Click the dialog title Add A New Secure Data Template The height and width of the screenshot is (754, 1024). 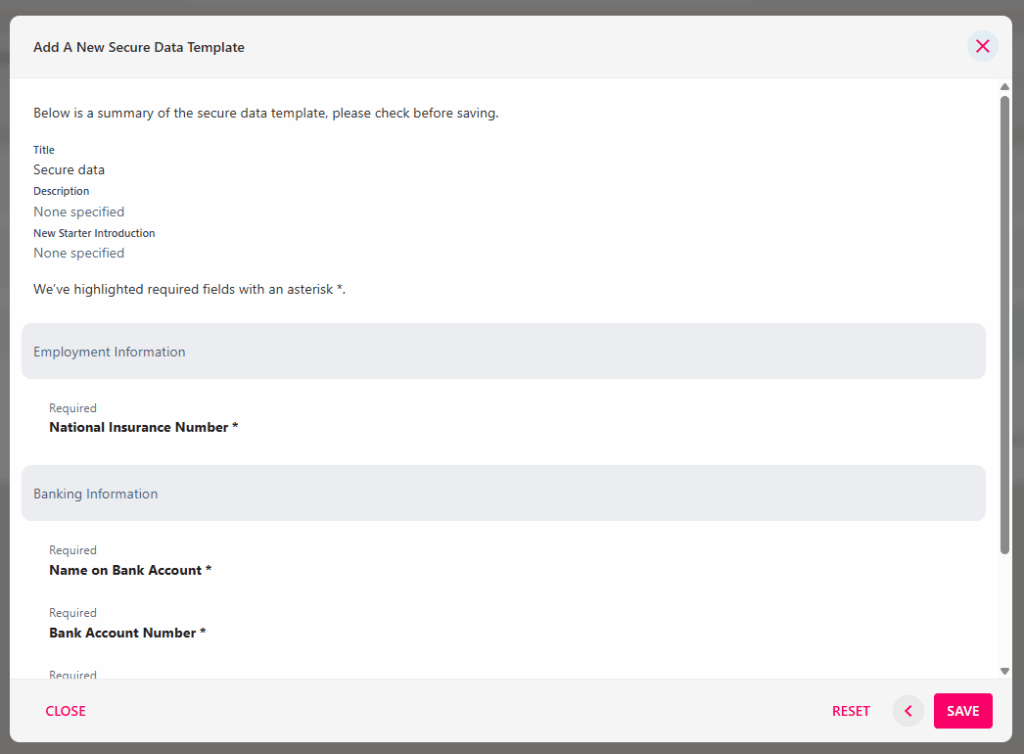point(138,47)
